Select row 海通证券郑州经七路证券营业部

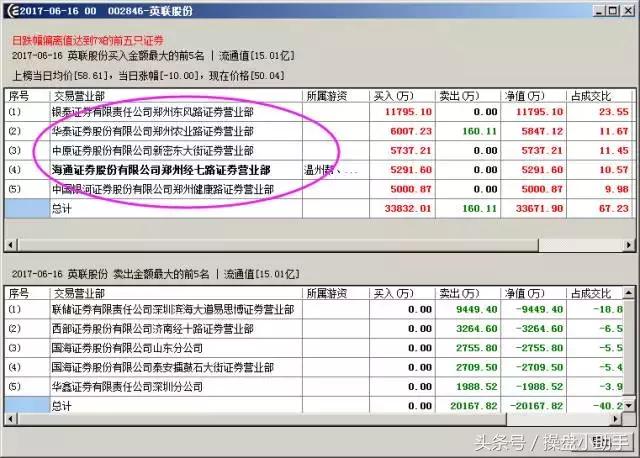click(319, 170)
